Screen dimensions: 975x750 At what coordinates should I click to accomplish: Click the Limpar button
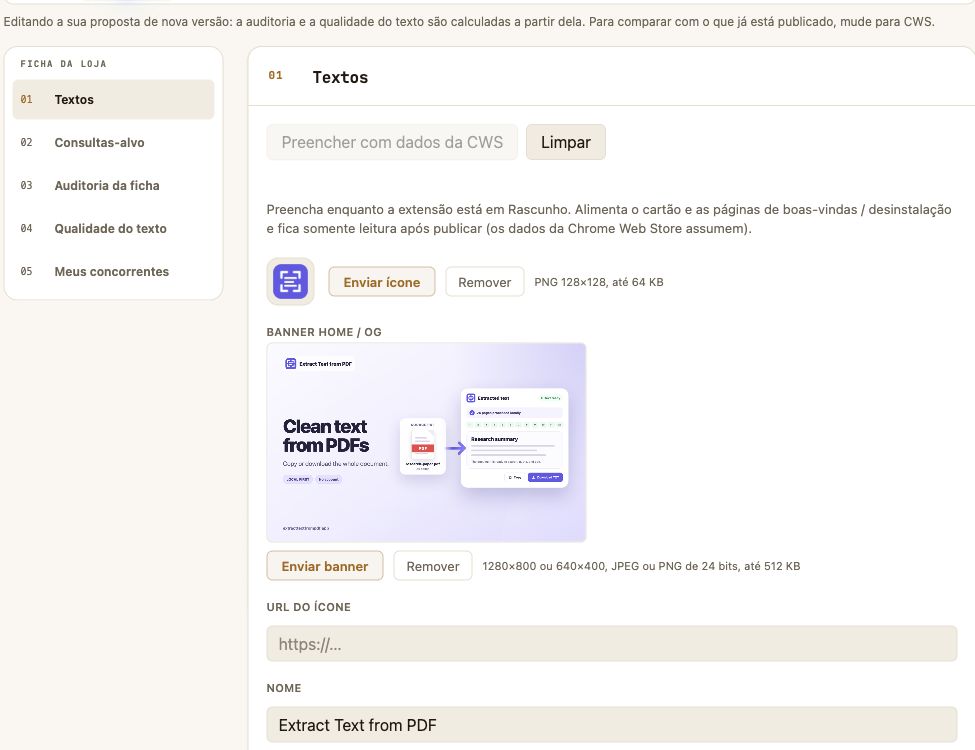pos(565,142)
